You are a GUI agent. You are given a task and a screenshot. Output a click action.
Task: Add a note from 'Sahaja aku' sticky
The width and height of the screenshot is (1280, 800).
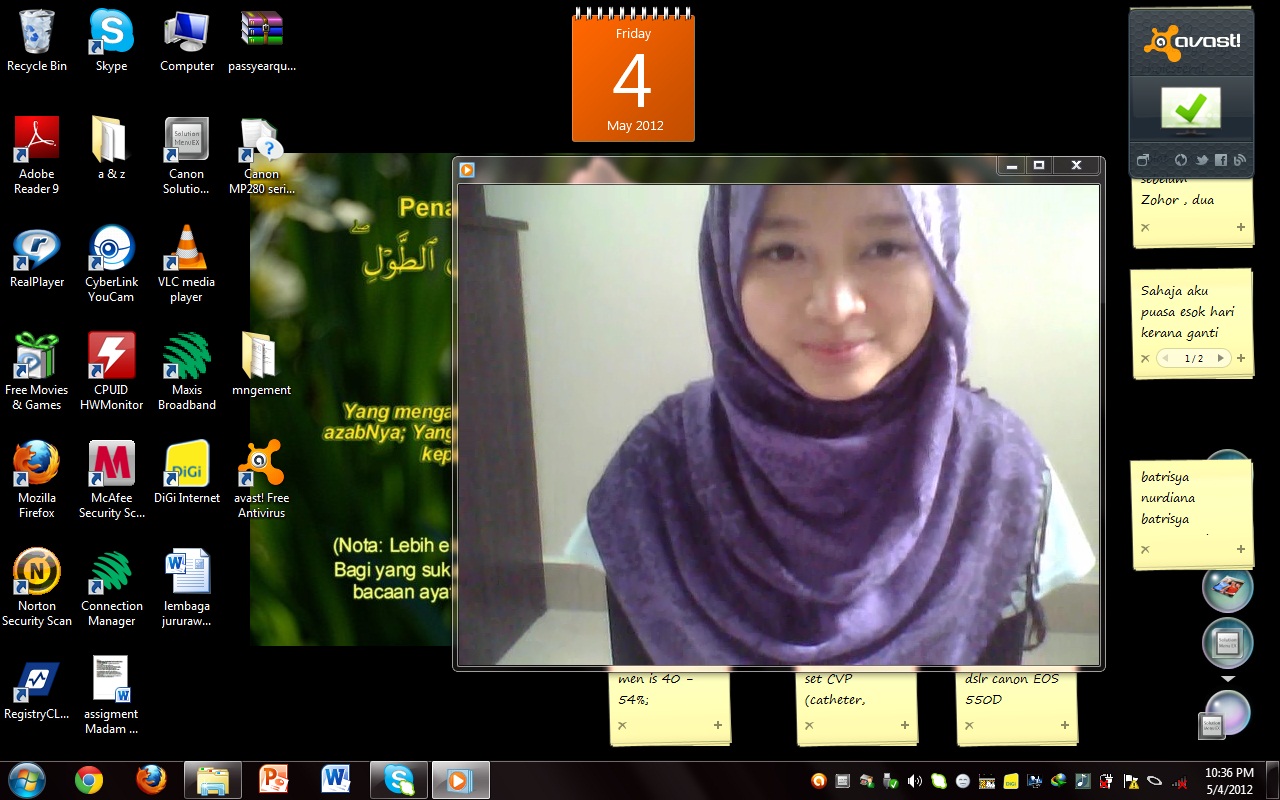[x=1241, y=358]
